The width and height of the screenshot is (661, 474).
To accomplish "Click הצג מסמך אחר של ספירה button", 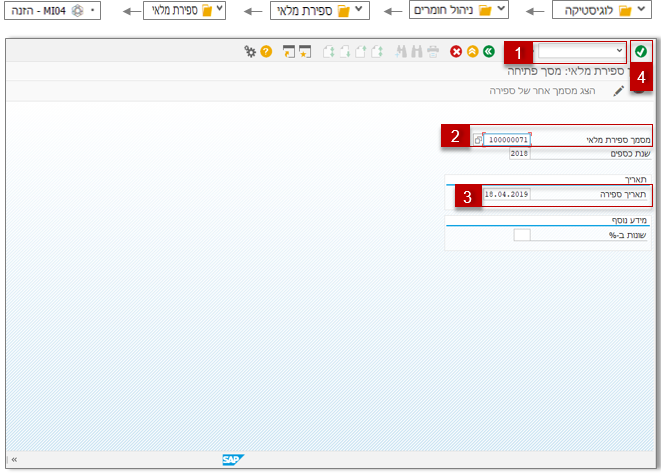I will pos(542,91).
